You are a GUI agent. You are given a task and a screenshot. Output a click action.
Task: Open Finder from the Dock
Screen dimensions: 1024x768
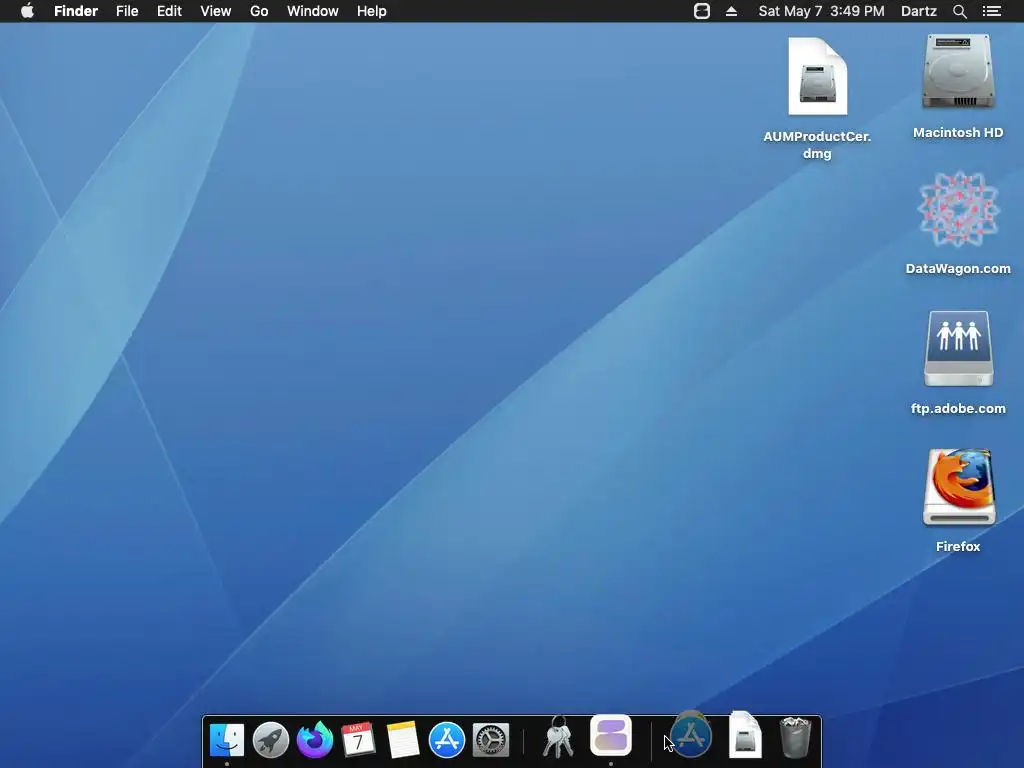[x=227, y=740]
